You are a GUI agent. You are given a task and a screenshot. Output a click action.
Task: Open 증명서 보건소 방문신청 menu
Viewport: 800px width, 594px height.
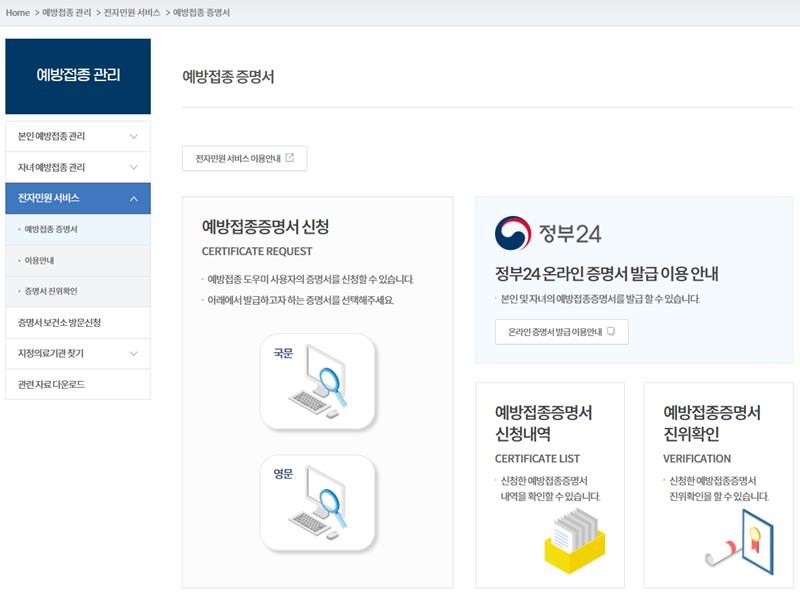tap(78, 323)
